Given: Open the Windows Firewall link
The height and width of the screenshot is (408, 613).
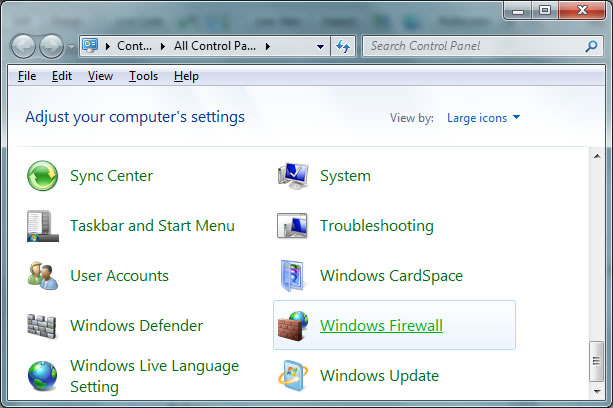Looking at the screenshot, I should pos(381,326).
